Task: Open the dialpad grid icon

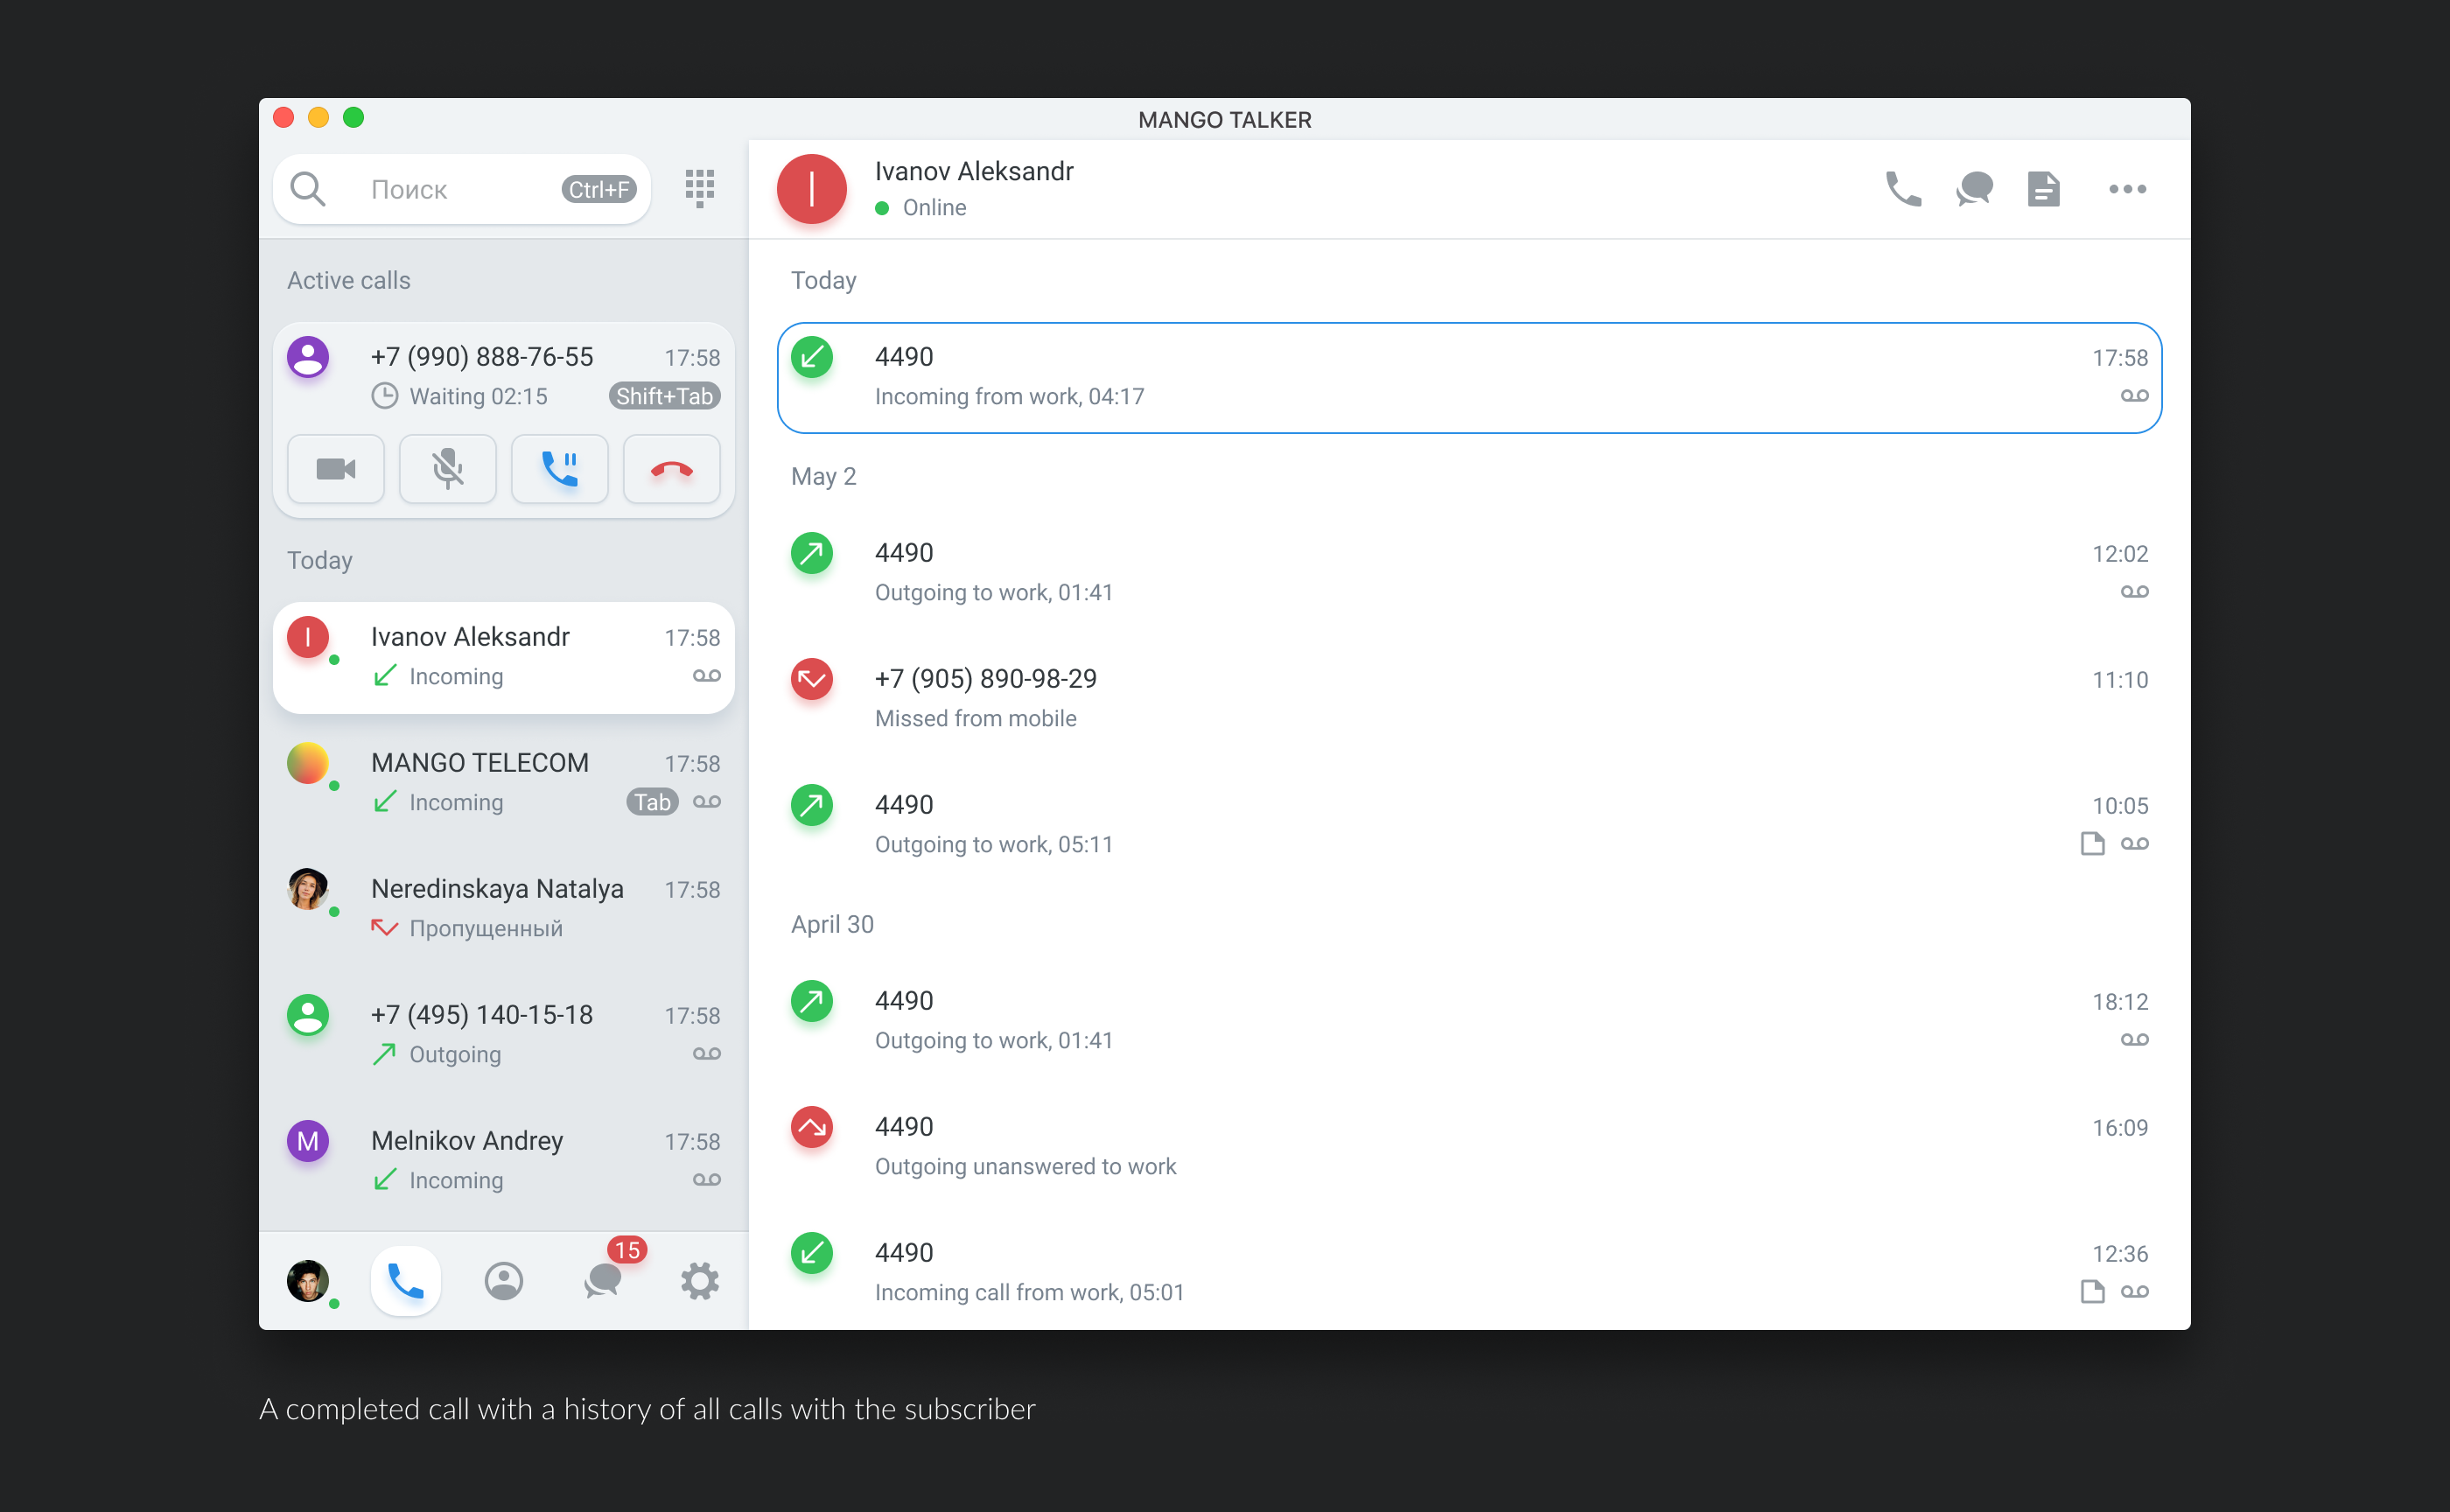Action: pos(700,188)
